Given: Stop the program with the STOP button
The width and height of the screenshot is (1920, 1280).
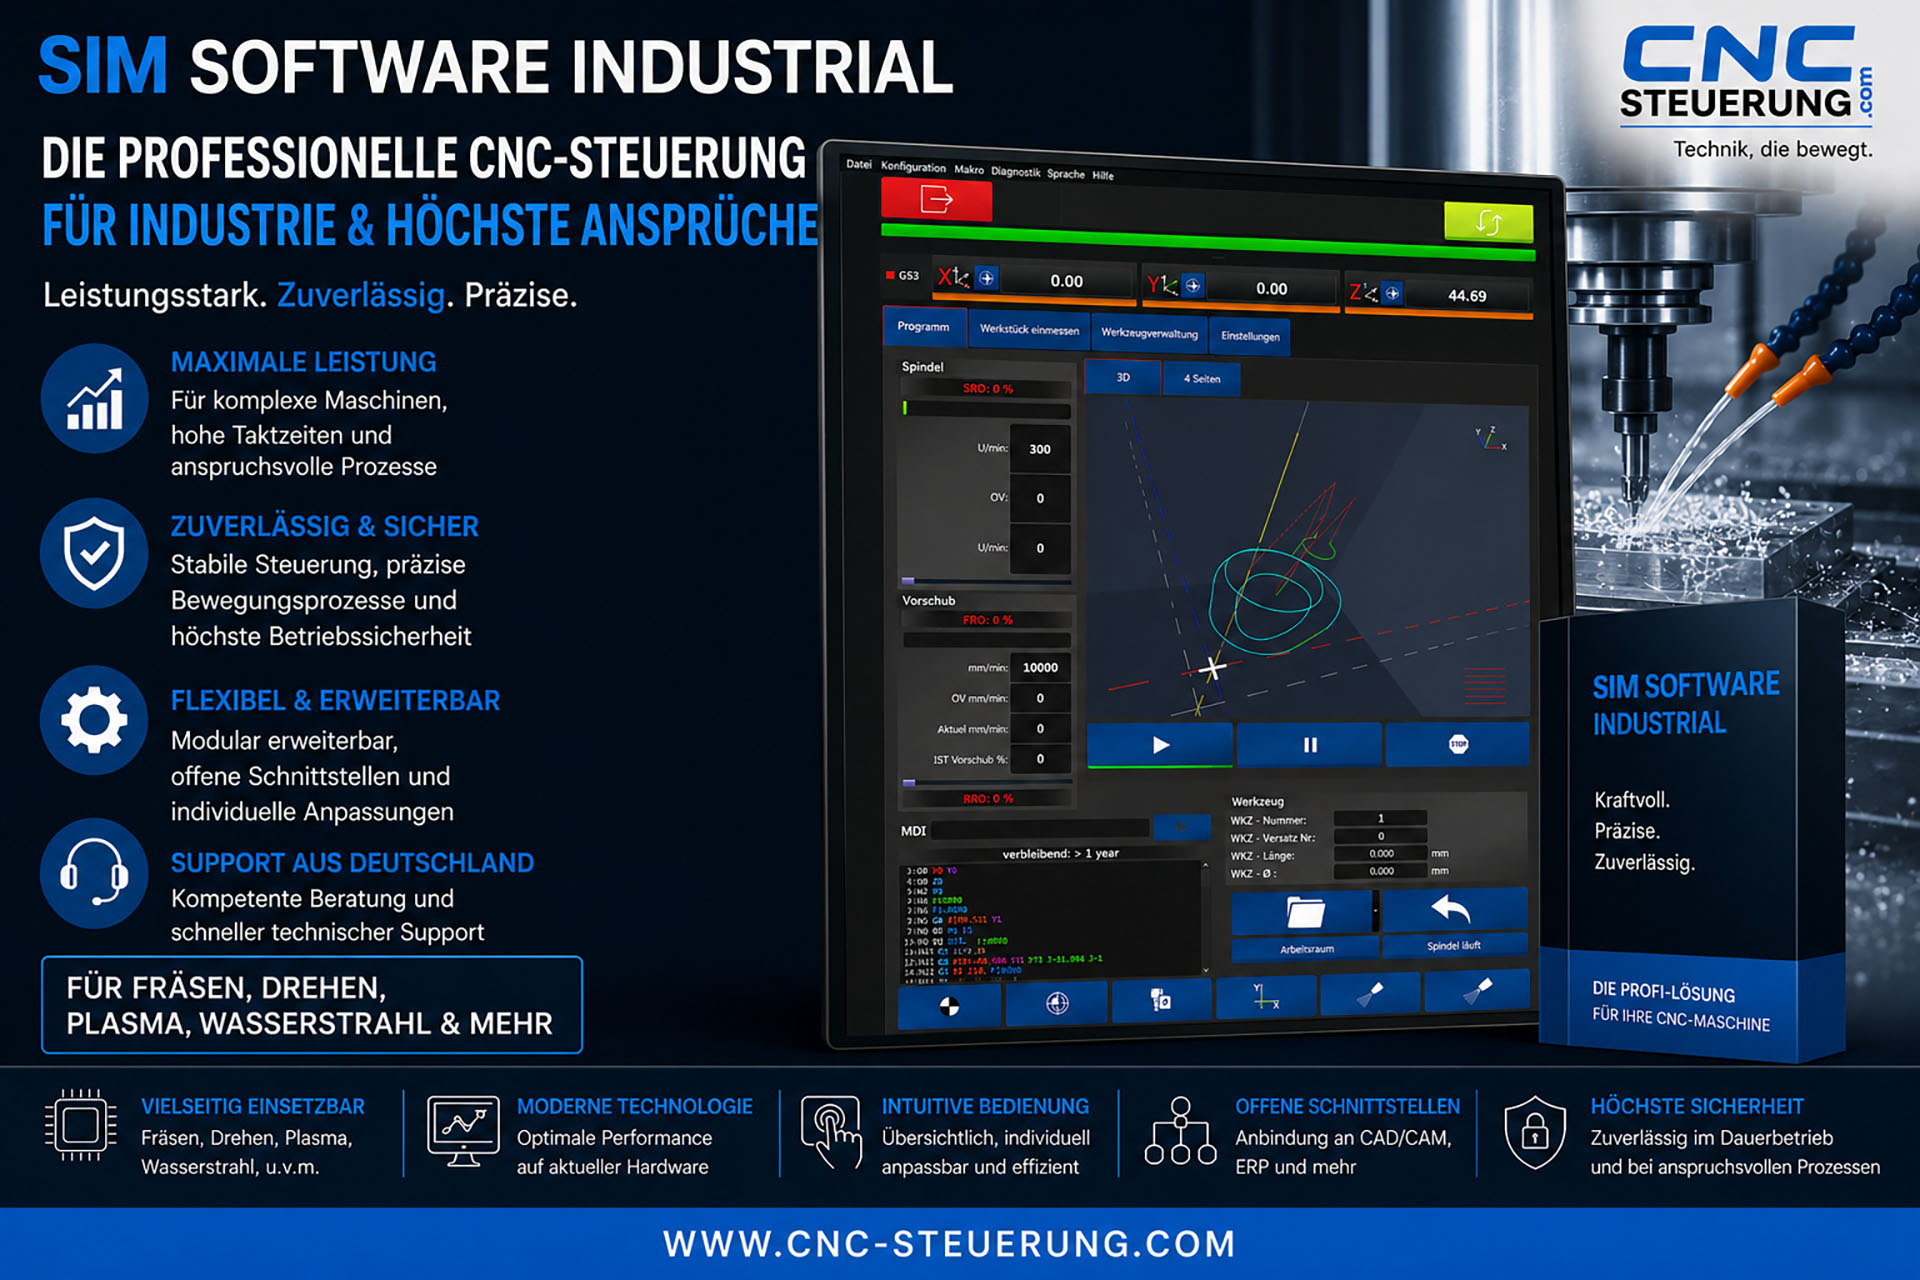Looking at the screenshot, I should point(1458,744).
